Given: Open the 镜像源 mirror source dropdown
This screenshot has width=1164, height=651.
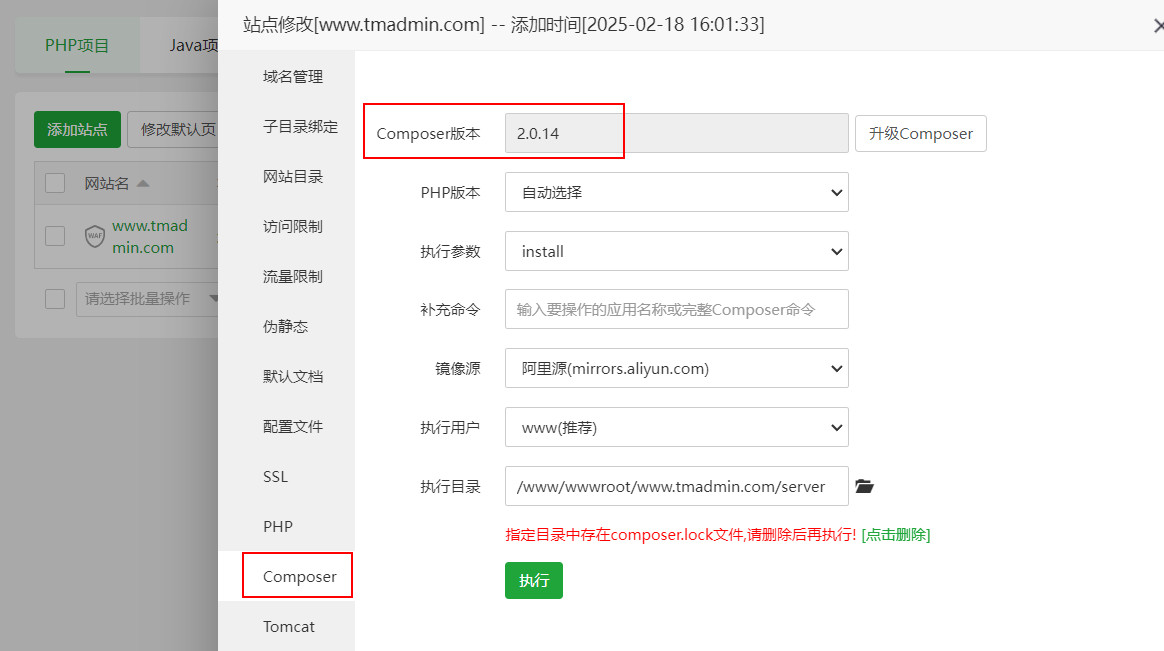Looking at the screenshot, I should [676, 368].
